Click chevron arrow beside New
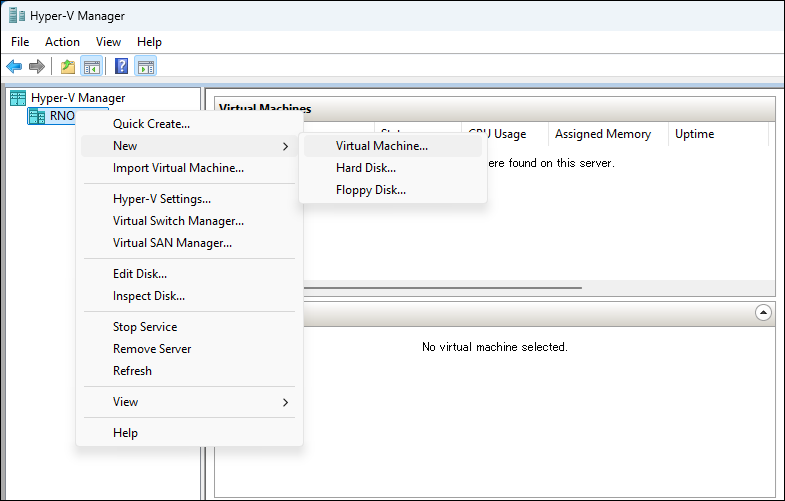This screenshot has height=501, width=785. coord(285,147)
